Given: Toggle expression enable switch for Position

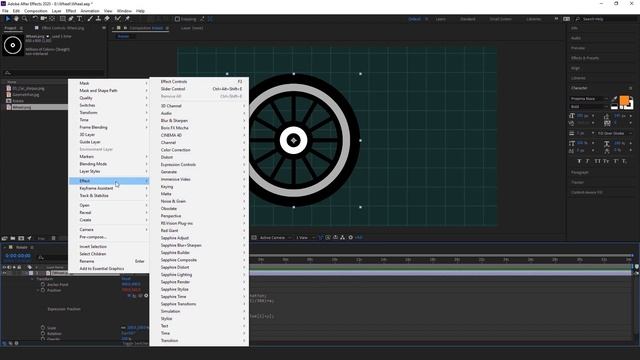Looking at the screenshot, I should click(x=129, y=296).
